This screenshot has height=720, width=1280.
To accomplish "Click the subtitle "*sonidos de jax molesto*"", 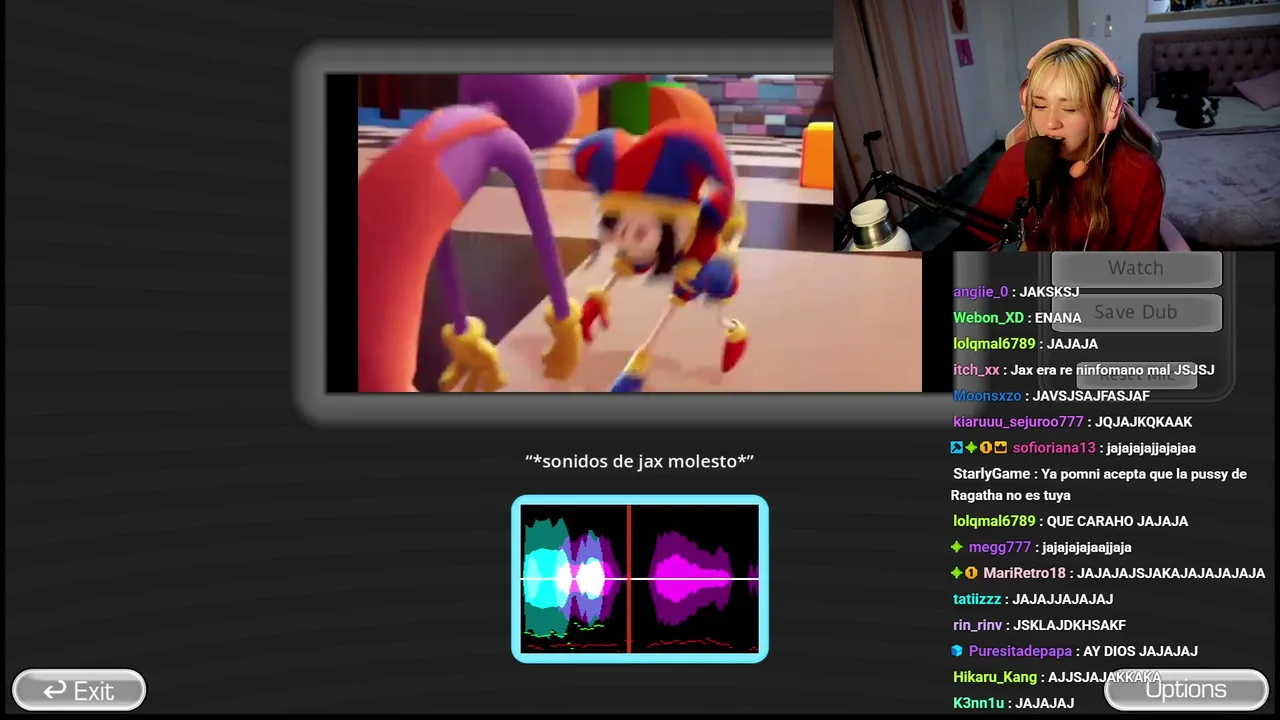I will coord(640,461).
